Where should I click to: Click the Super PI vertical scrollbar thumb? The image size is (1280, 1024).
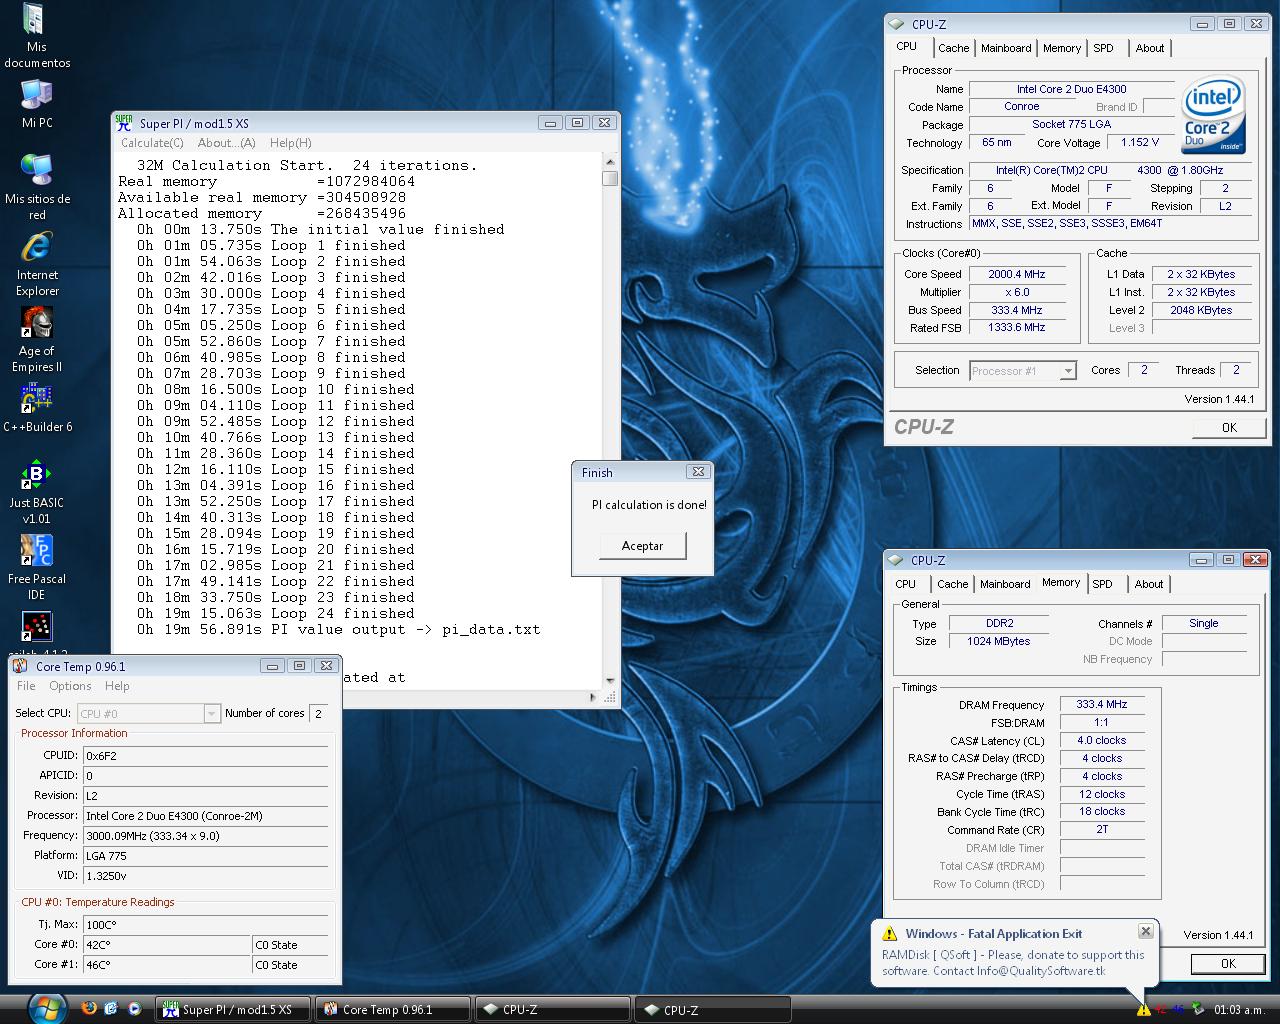(610, 179)
